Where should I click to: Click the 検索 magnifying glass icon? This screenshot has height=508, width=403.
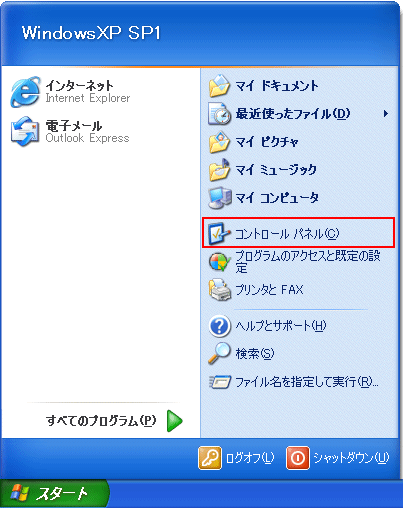tap(219, 353)
